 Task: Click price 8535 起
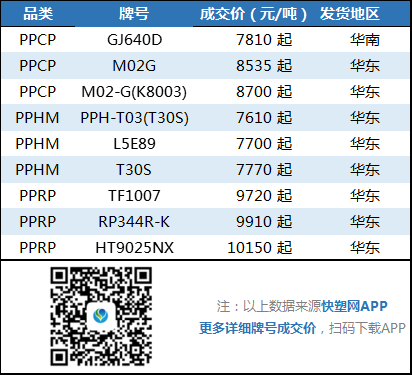coord(264,66)
